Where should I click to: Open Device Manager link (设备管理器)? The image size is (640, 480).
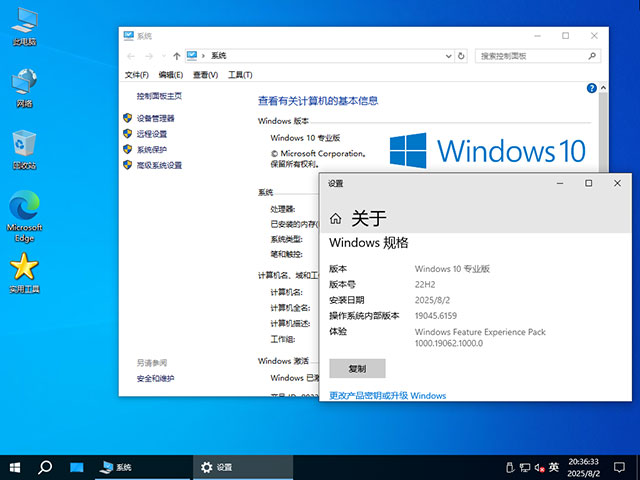(x=155, y=118)
